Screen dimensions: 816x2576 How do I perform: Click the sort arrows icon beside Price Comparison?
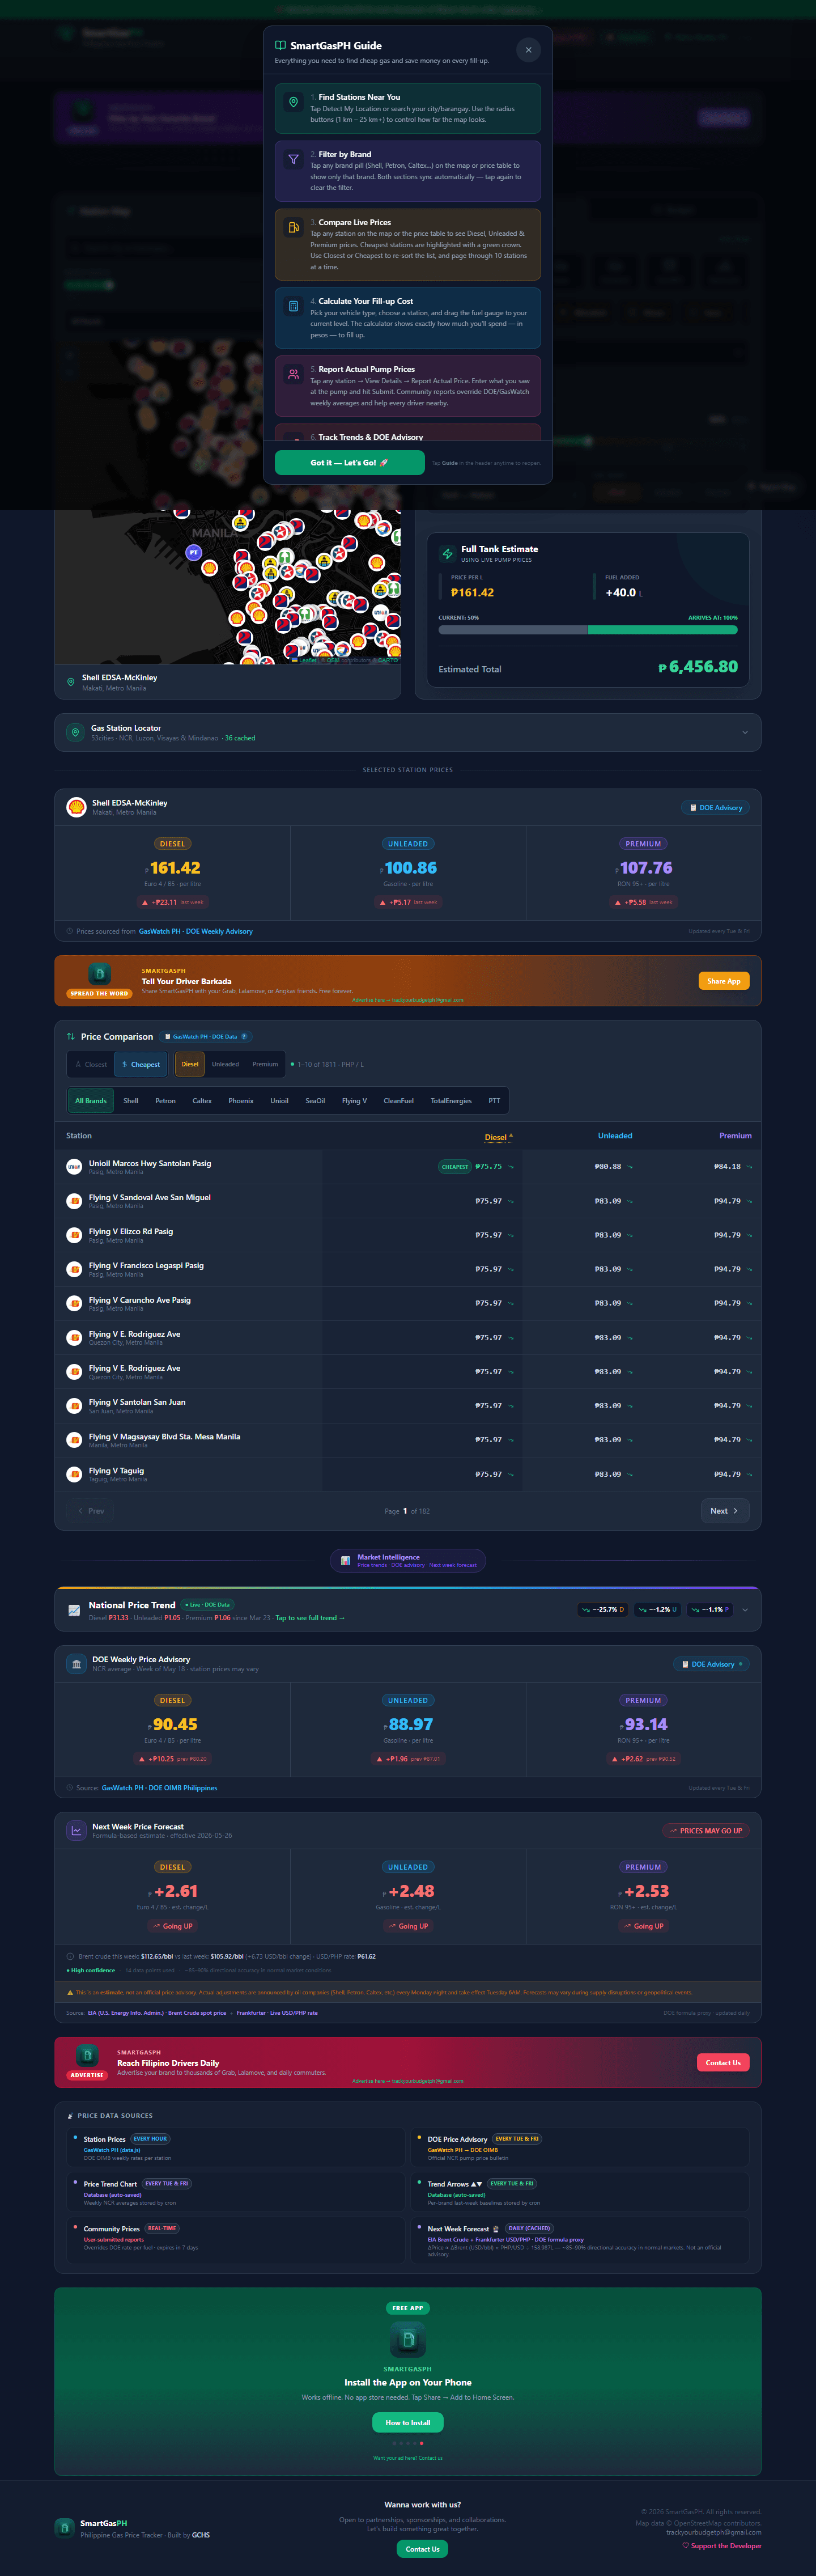(x=71, y=1036)
